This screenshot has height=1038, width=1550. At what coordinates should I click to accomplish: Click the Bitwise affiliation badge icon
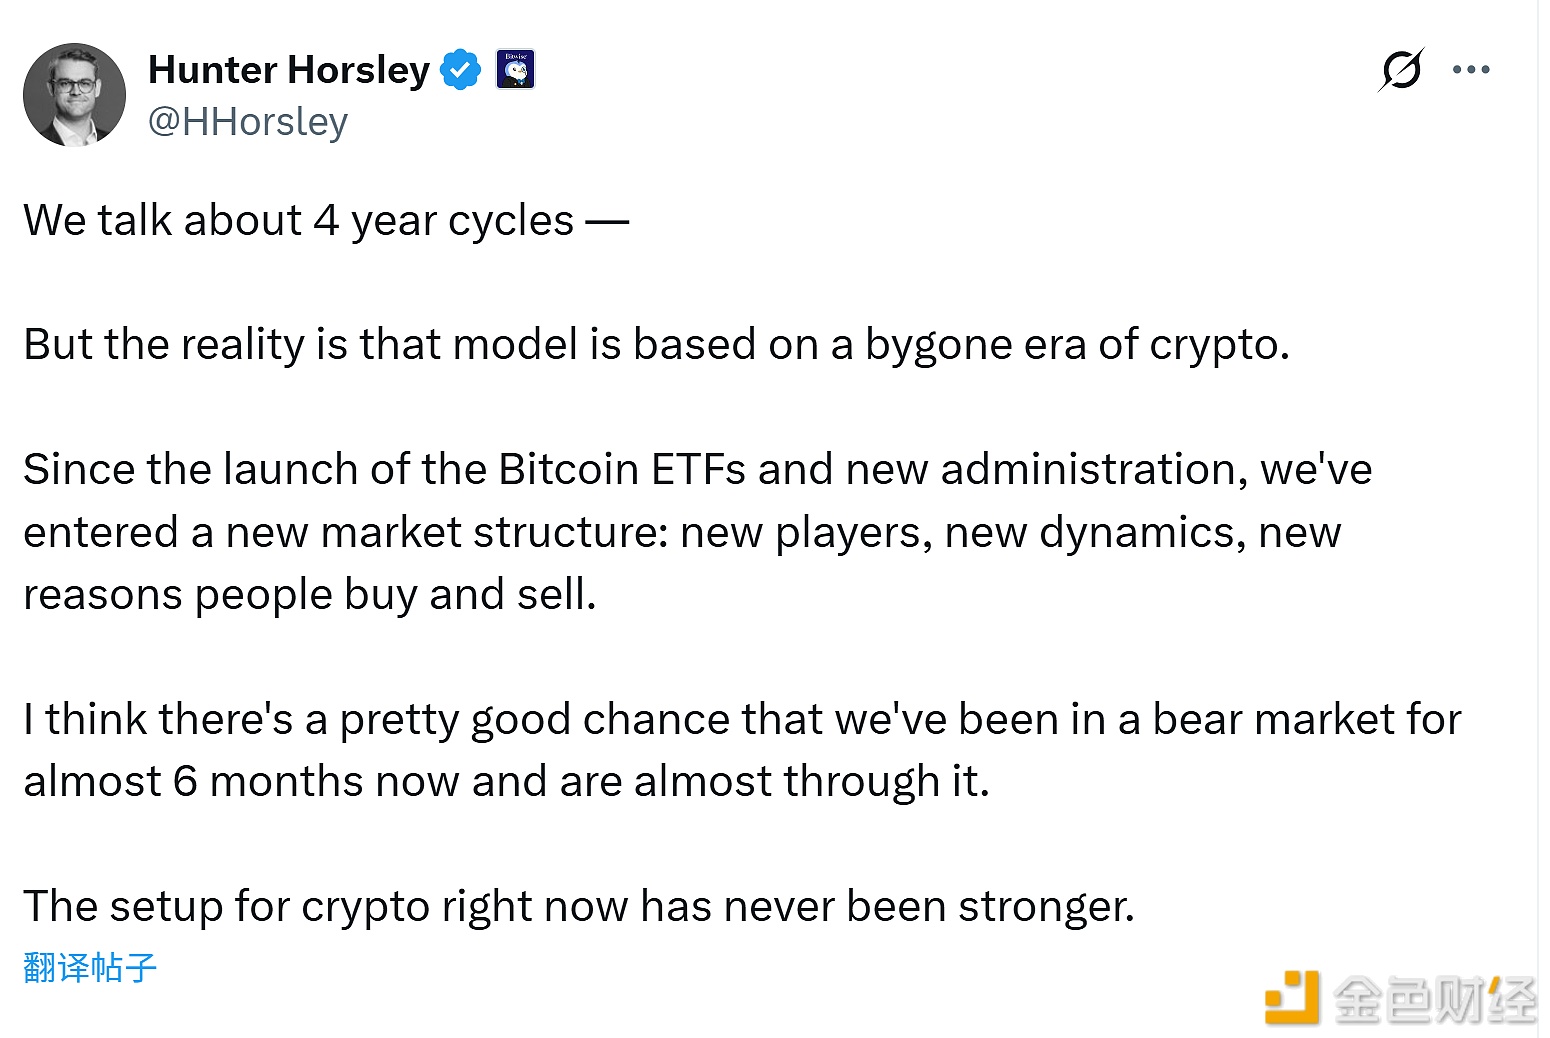point(516,70)
